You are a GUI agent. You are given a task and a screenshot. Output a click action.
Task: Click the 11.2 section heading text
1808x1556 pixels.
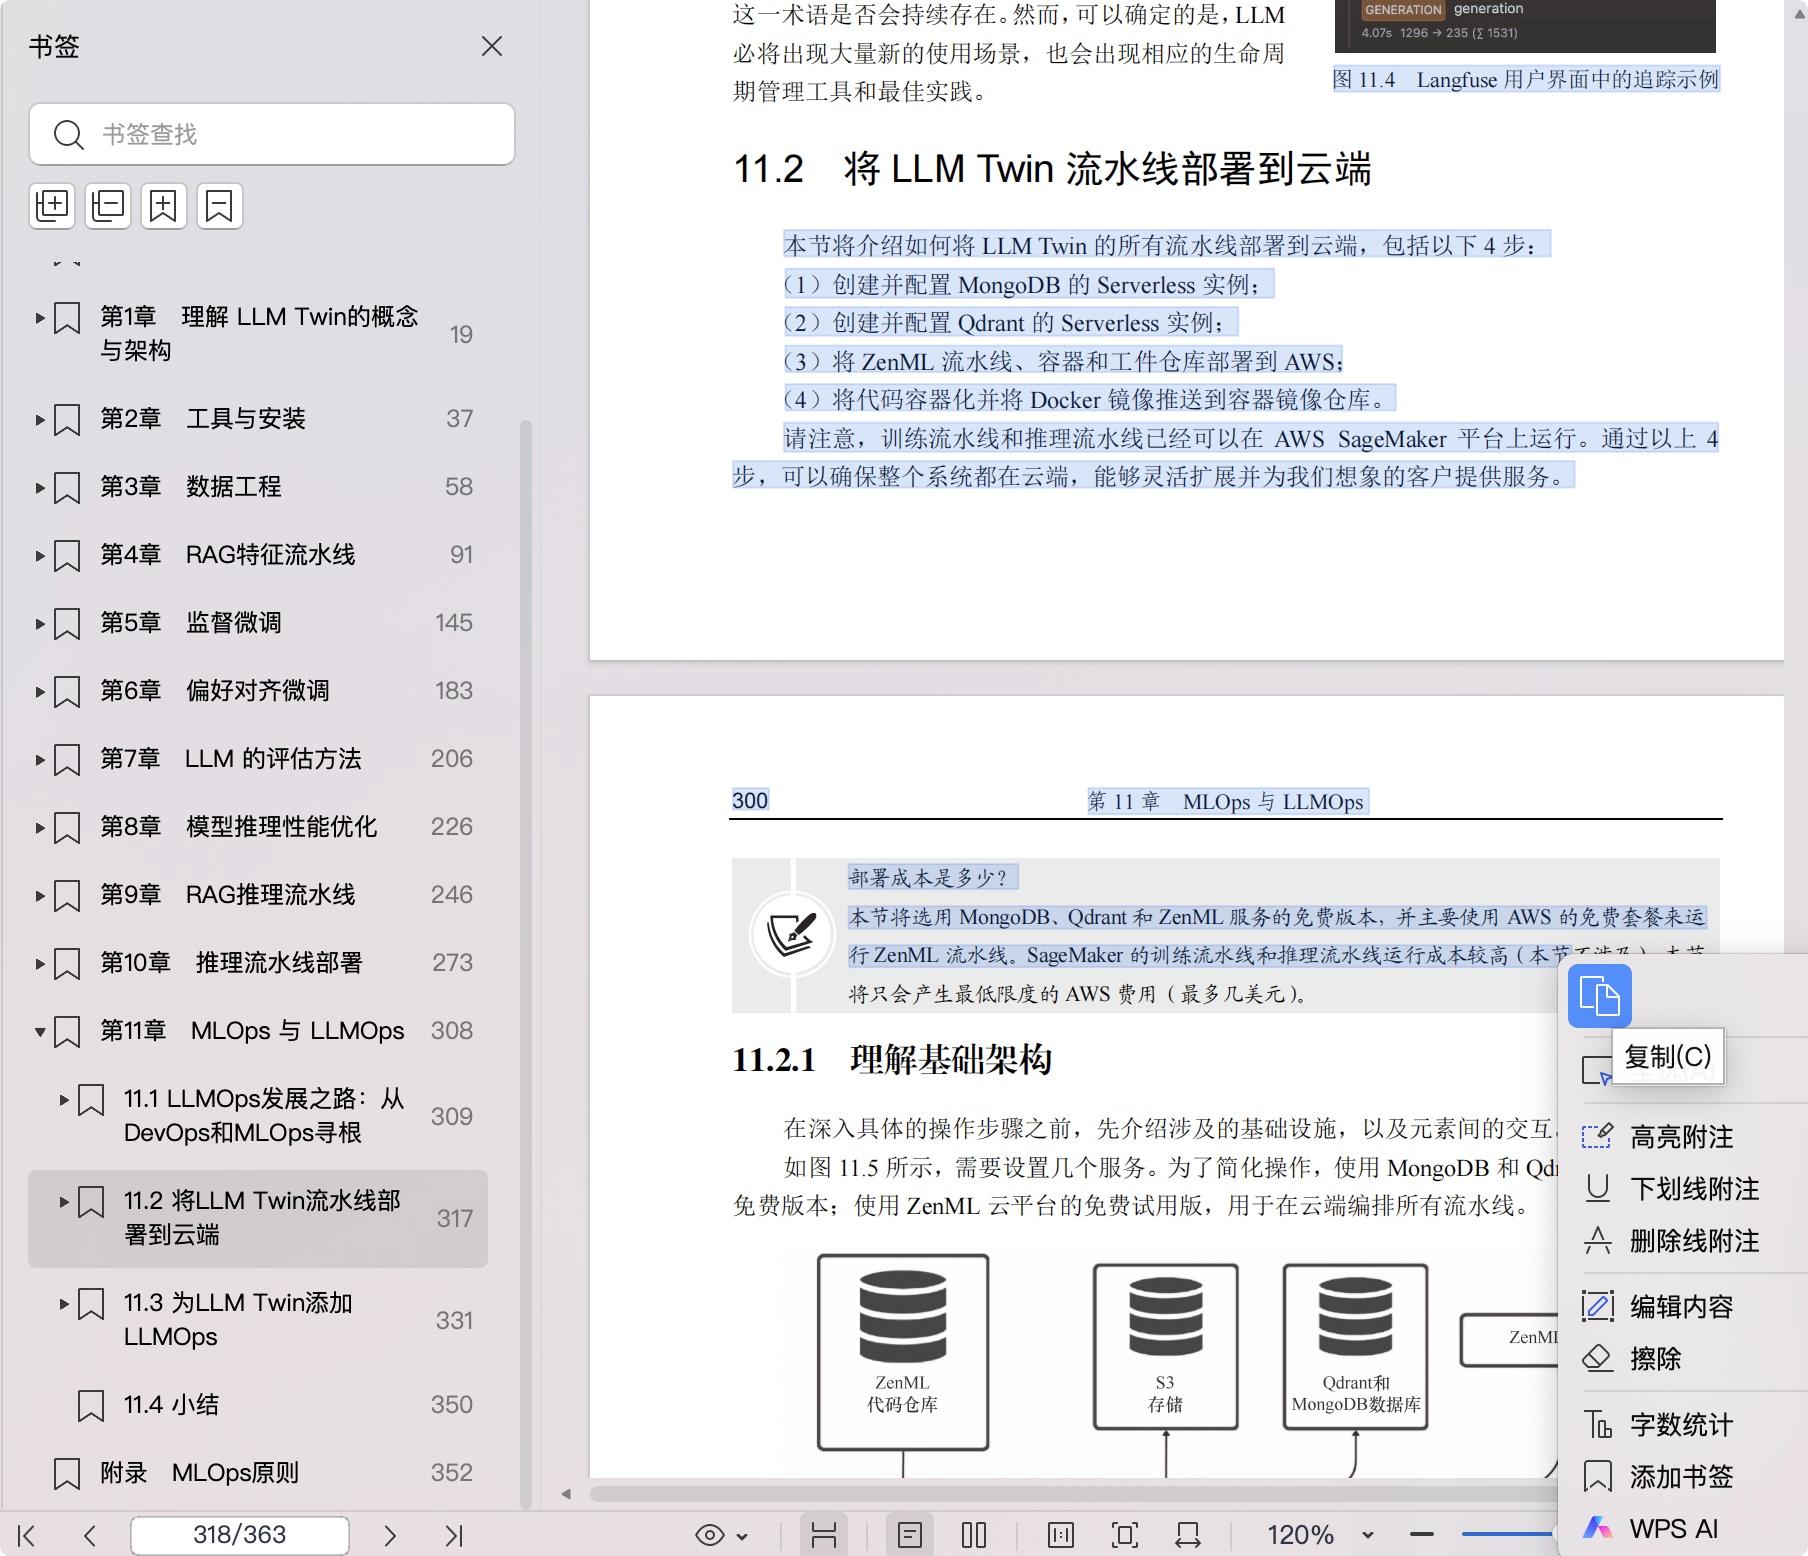tap(1053, 169)
